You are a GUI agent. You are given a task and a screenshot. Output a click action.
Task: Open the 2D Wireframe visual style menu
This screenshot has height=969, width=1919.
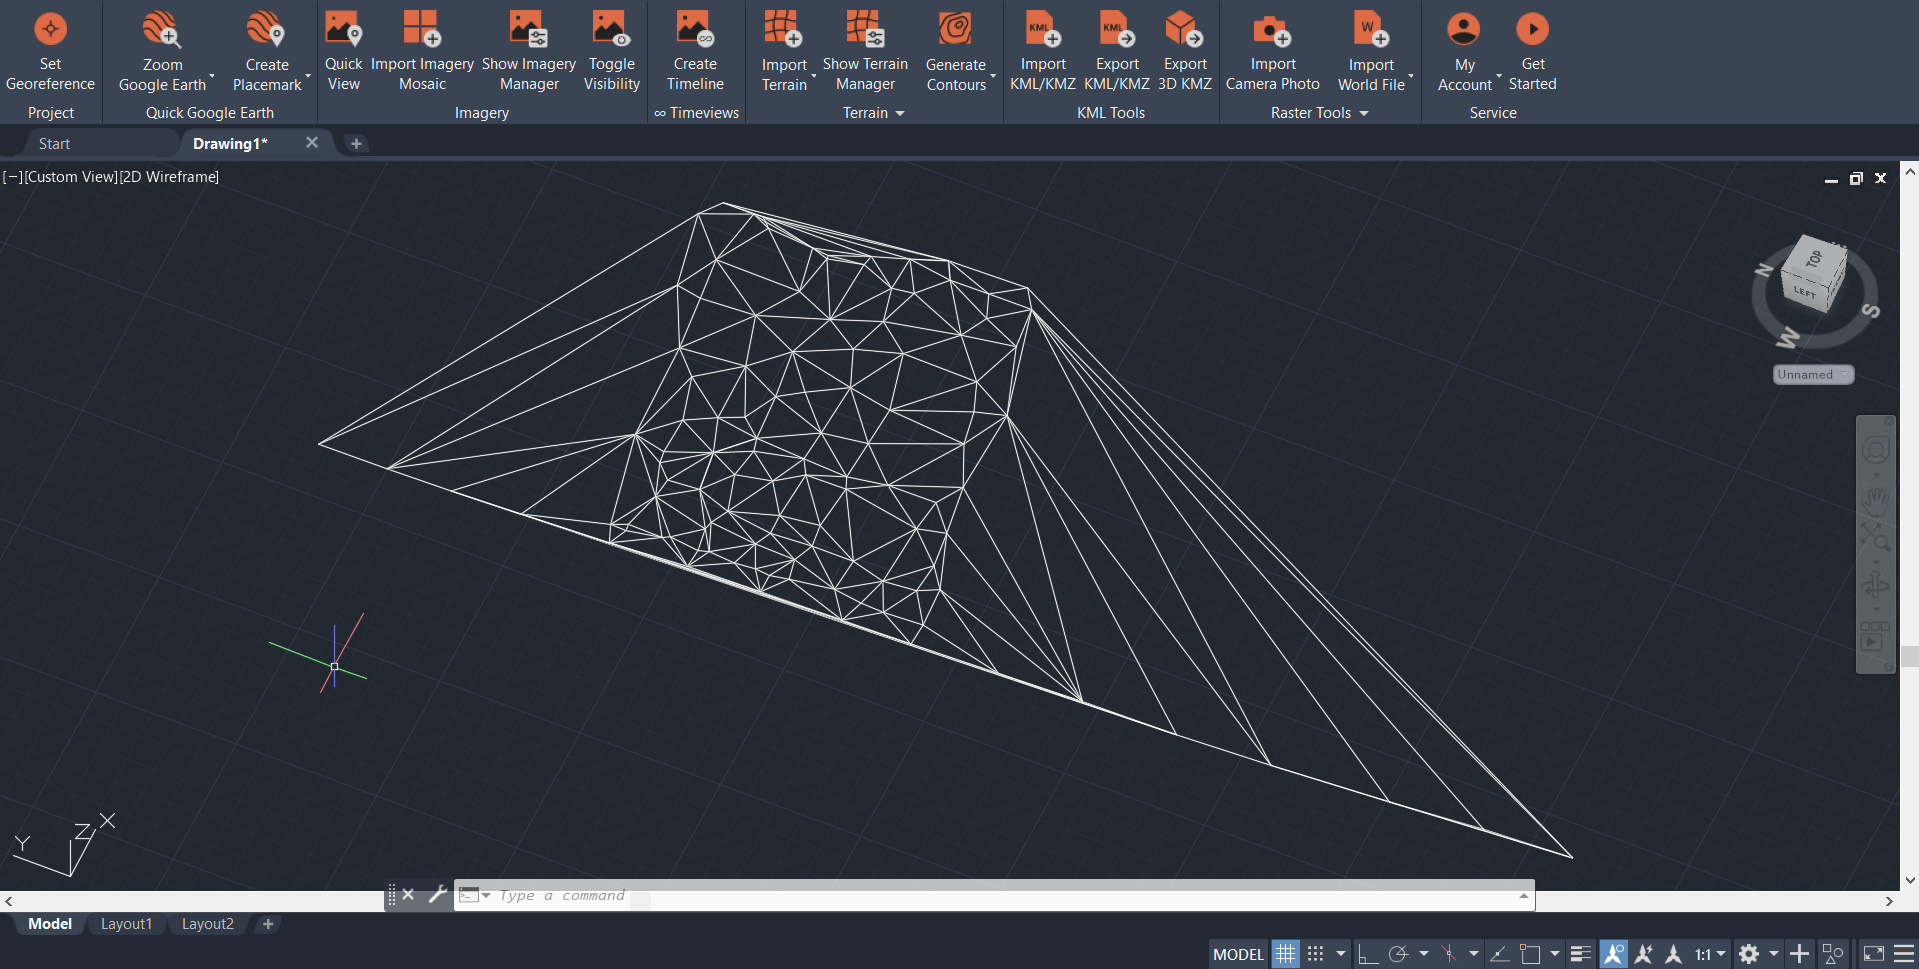coord(169,177)
